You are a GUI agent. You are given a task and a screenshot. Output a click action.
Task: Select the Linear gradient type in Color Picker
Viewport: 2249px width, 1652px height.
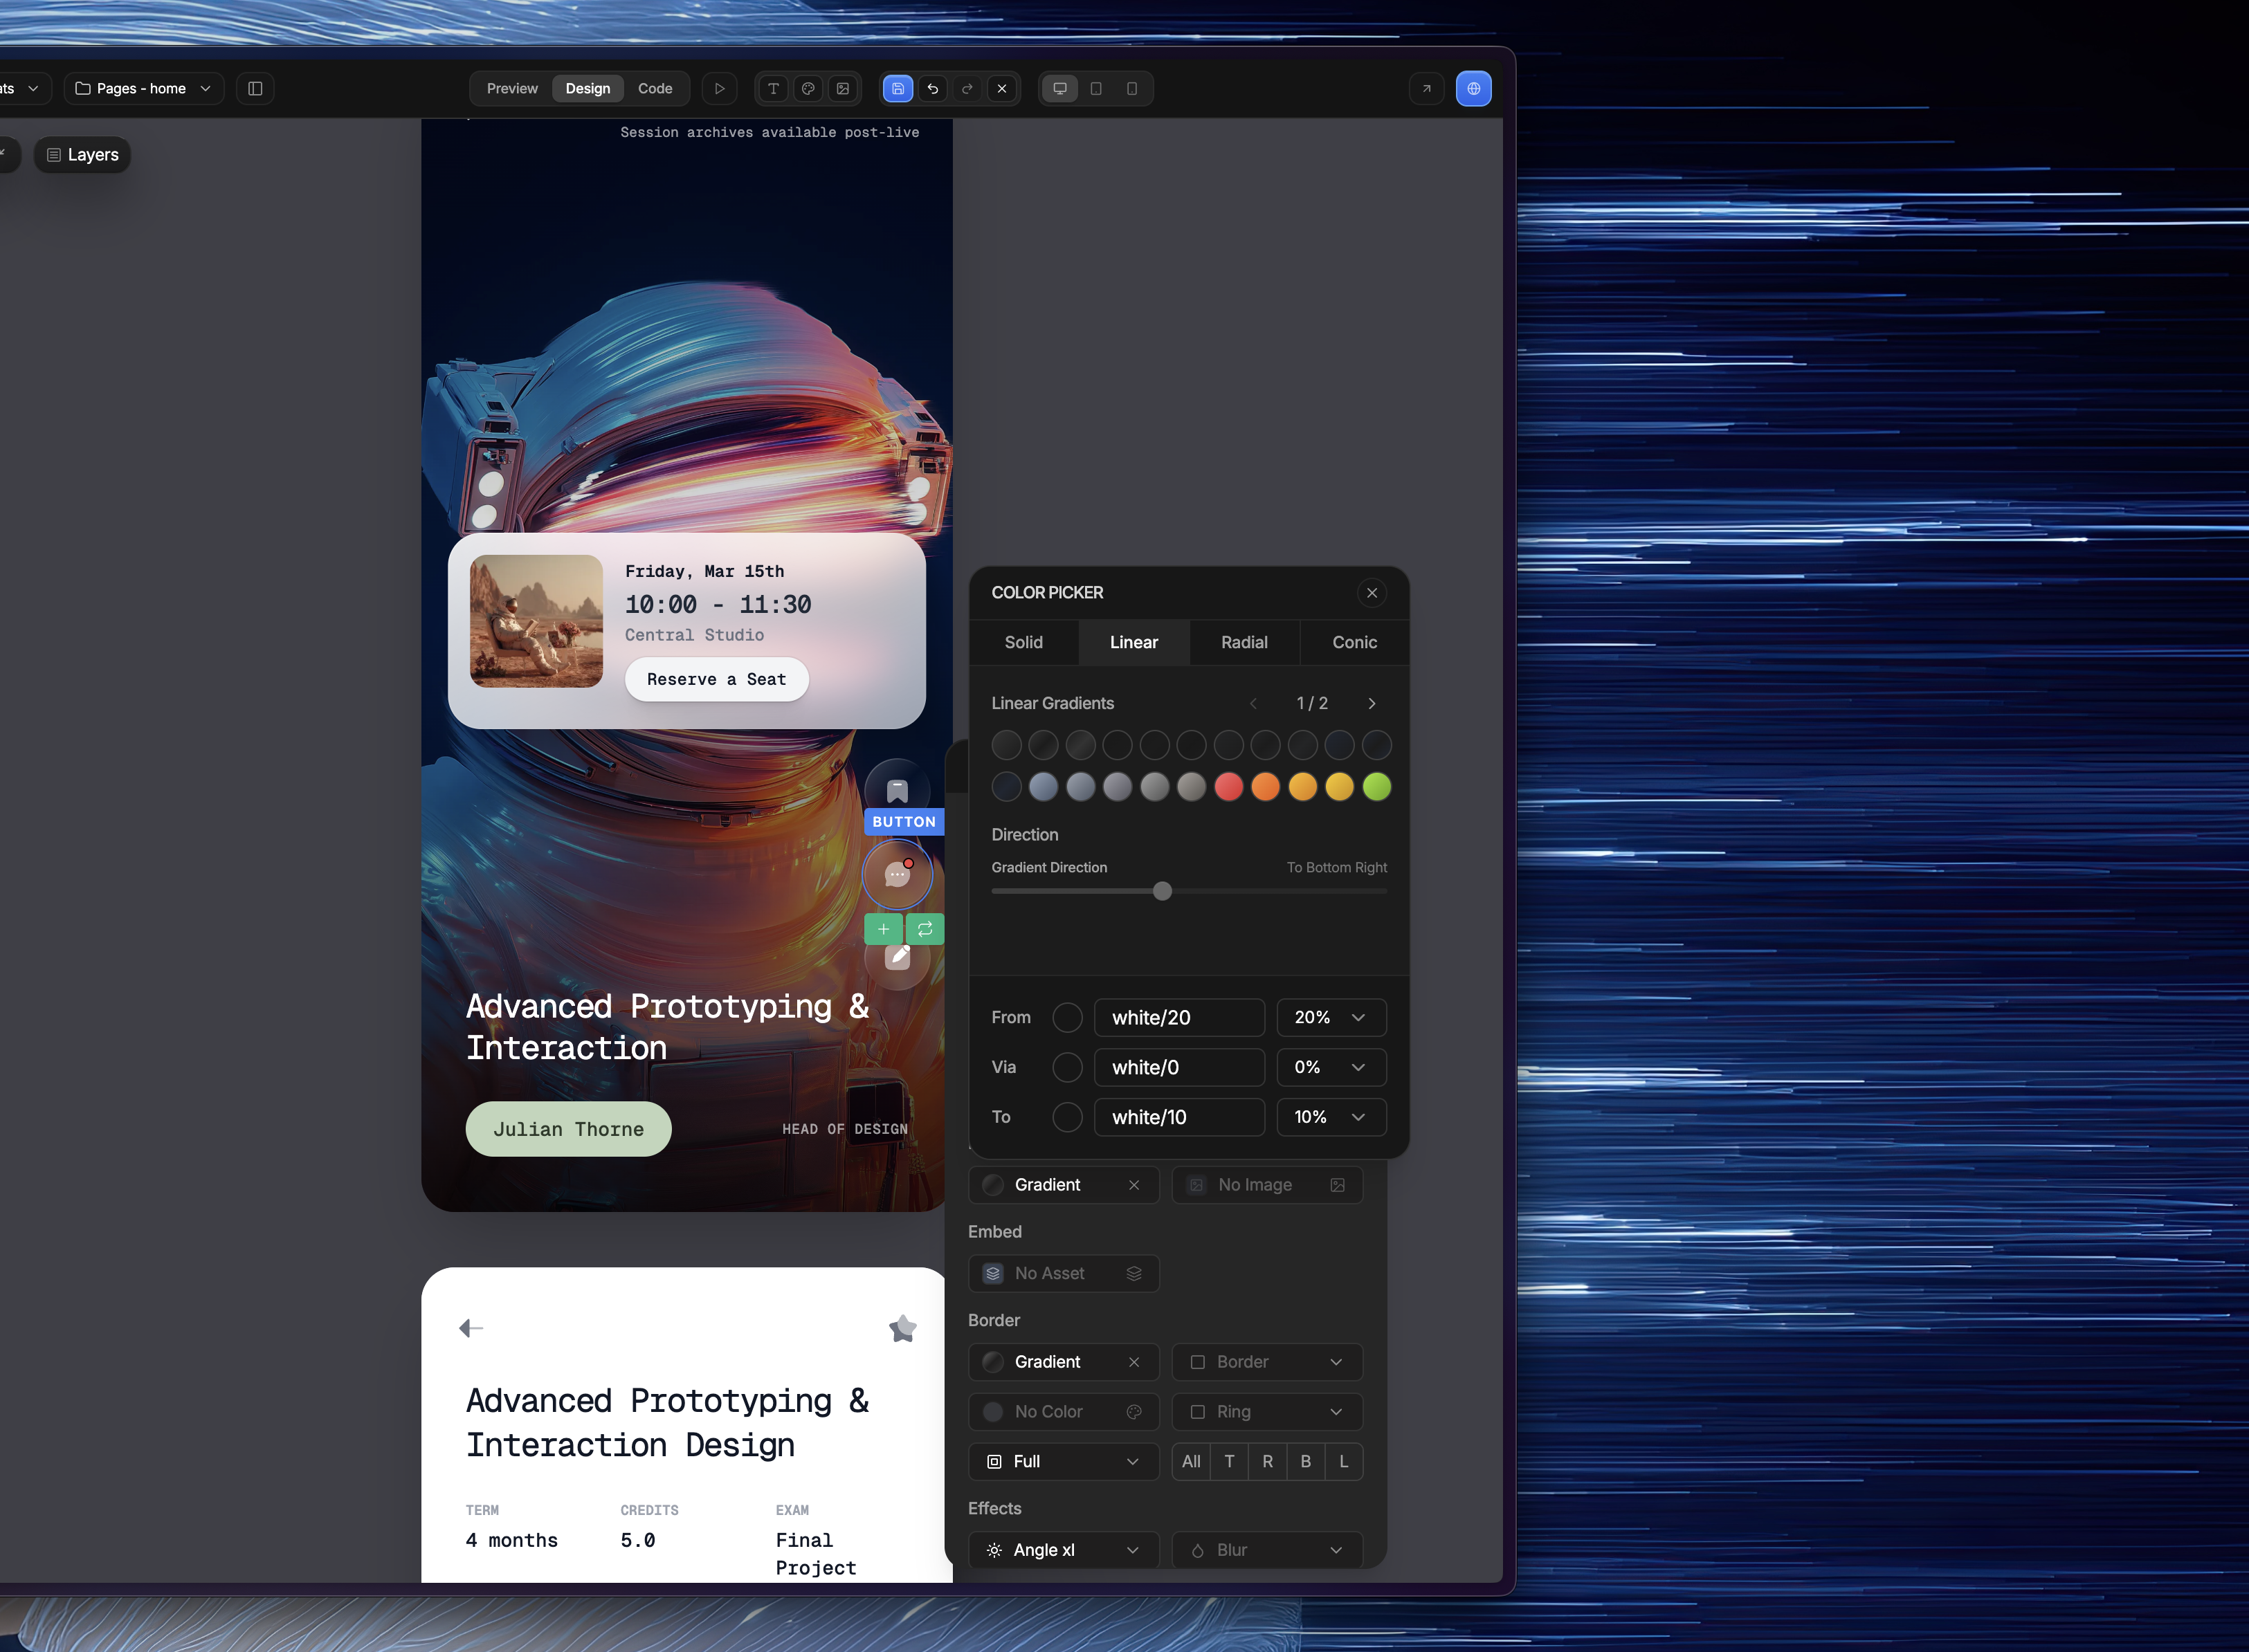pyautogui.click(x=1134, y=642)
